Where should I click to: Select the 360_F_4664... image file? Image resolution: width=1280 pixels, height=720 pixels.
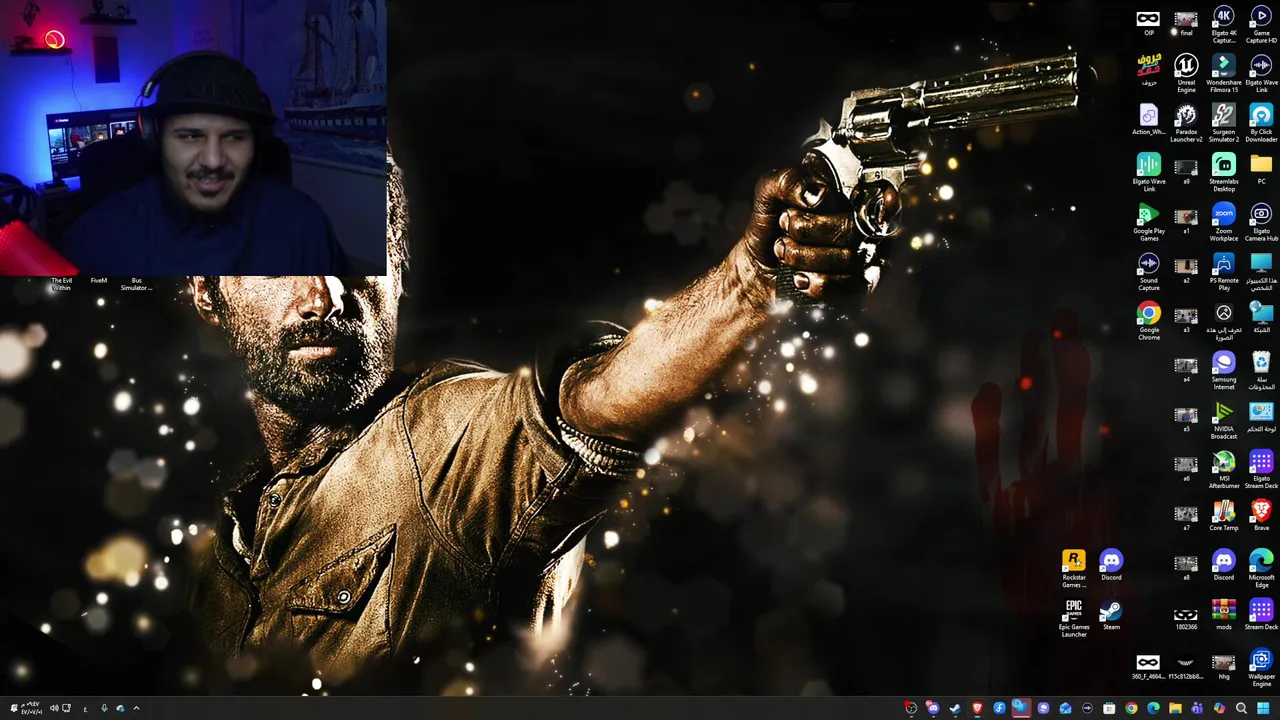[x=1148, y=666]
